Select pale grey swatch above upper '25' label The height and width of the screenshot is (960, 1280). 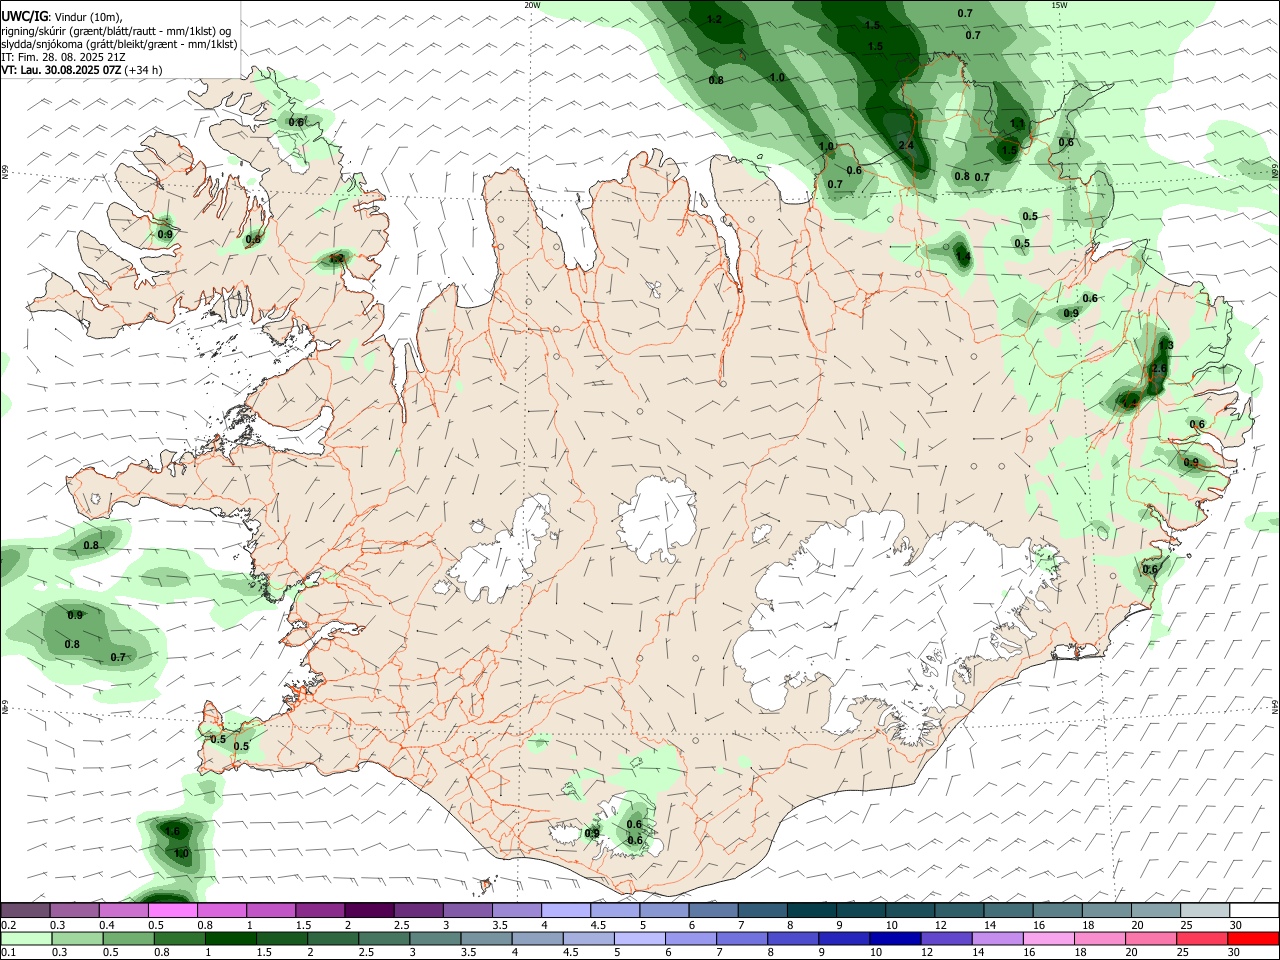coord(1205,910)
